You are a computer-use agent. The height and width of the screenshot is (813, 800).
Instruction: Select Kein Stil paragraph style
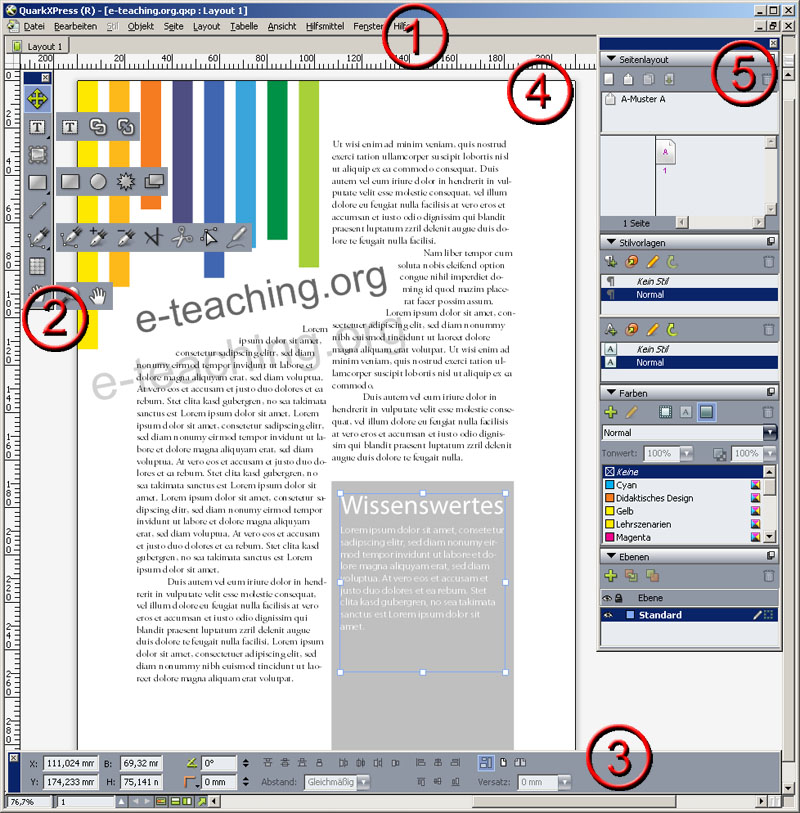point(690,281)
